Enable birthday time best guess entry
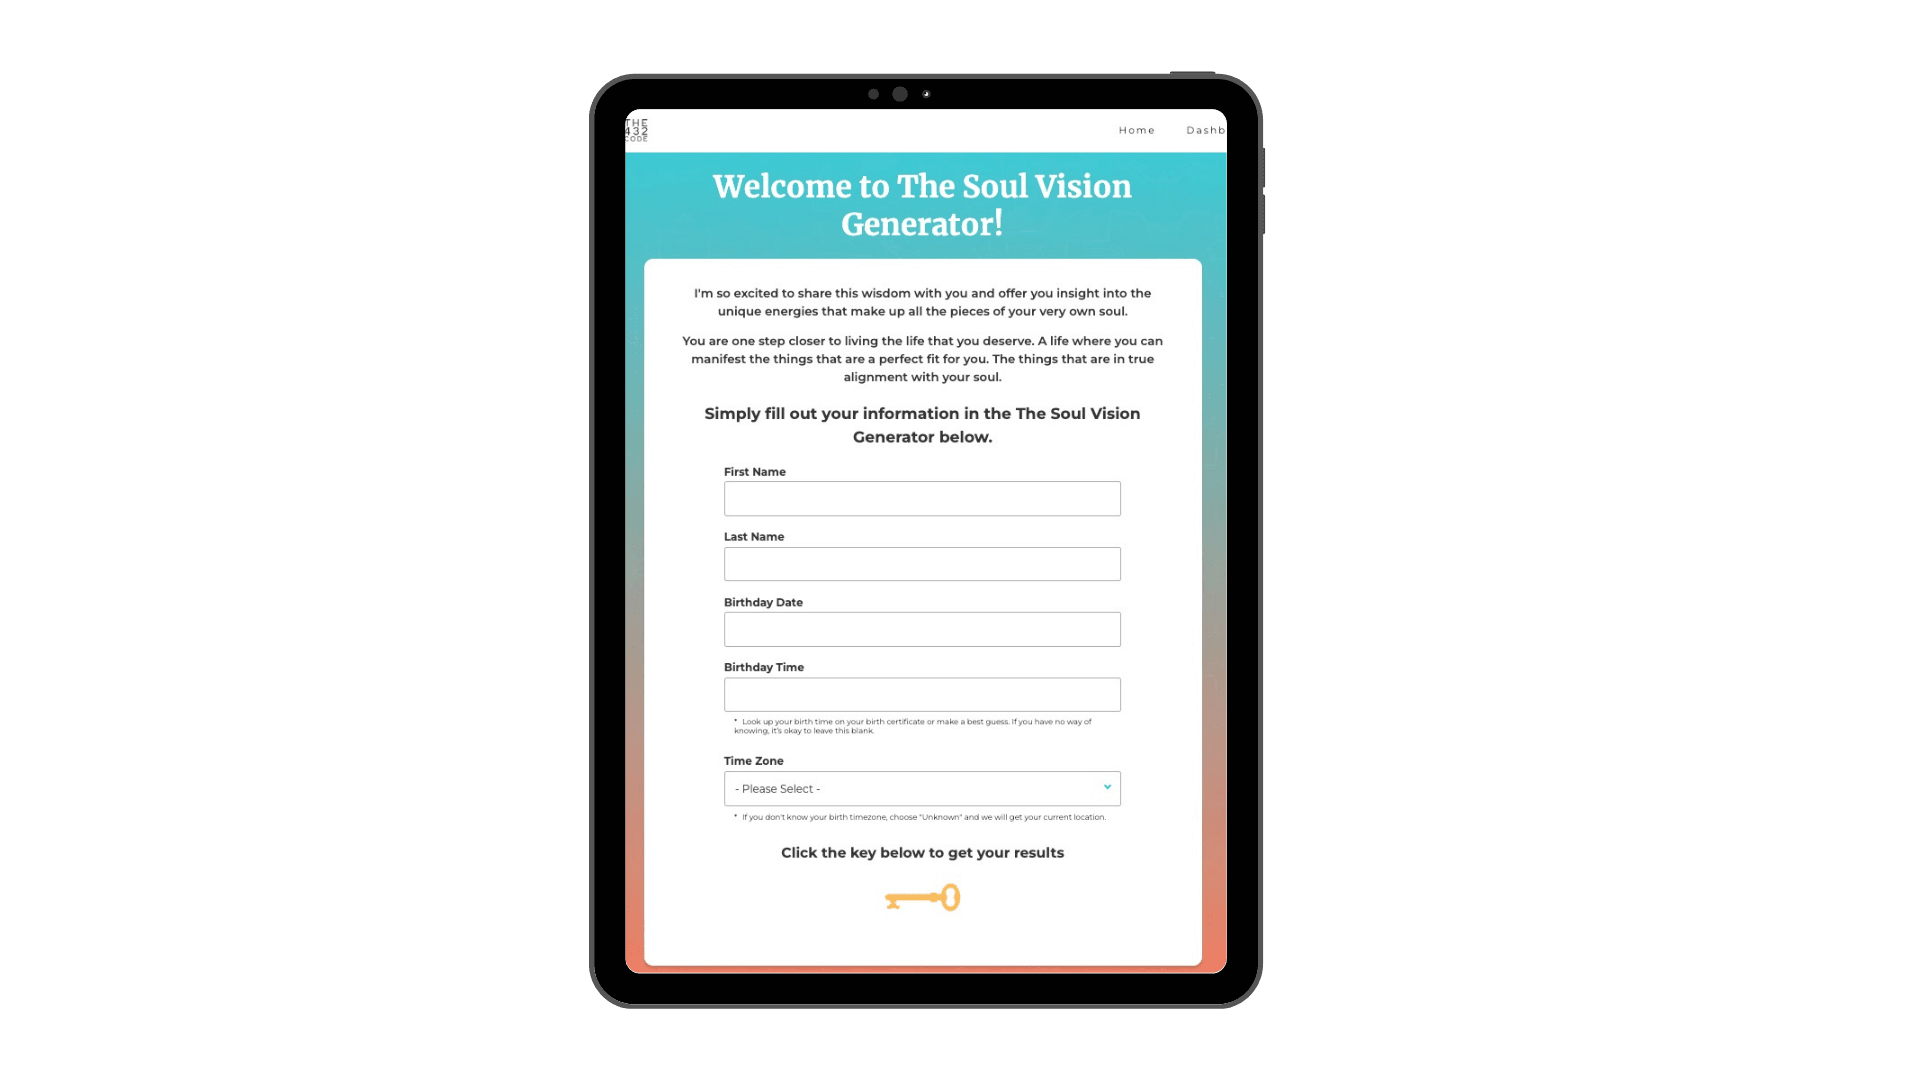Screen dimensions: 1920x1080 point(923,694)
